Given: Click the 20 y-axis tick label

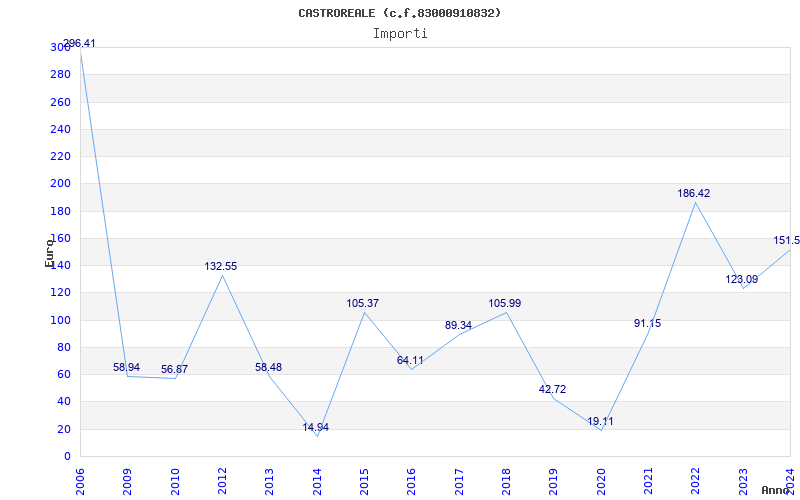Looking at the screenshot, I should coord(64,430).
